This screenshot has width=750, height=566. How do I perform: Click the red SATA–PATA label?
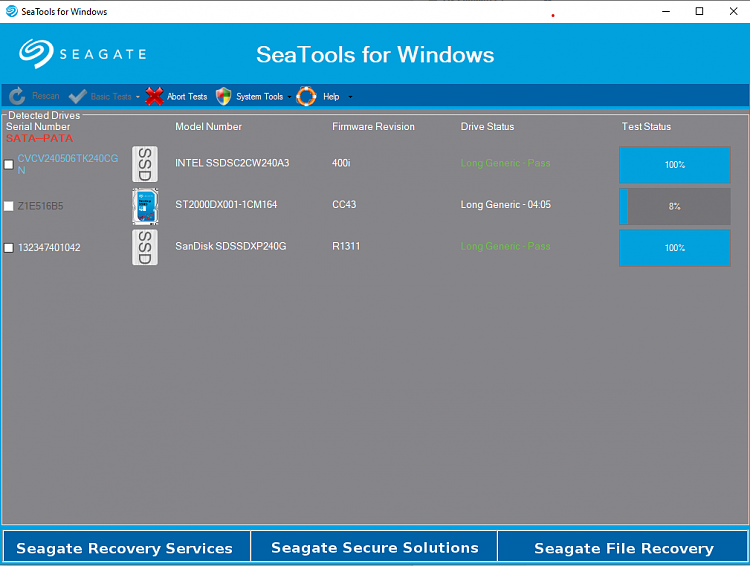click(x=39, y=138)
